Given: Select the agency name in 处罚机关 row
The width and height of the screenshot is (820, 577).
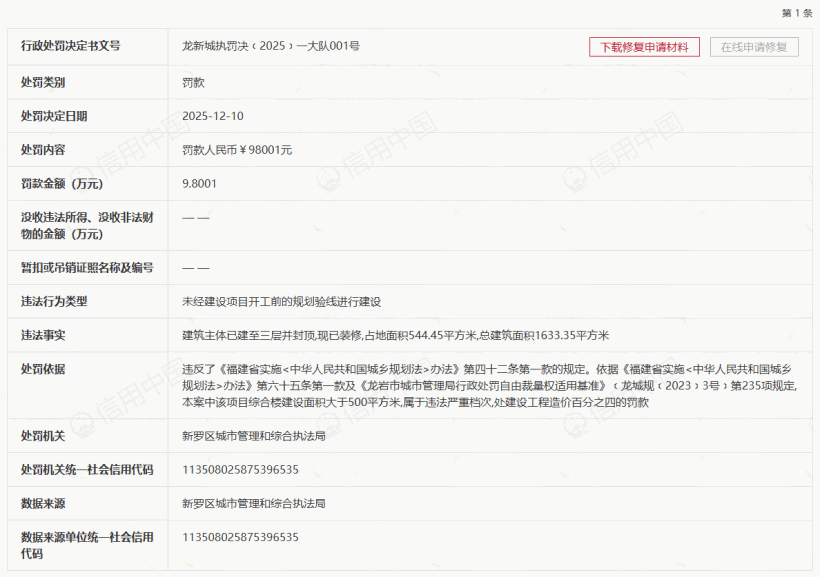Looking at the screenshot, I should coord(253,436).
